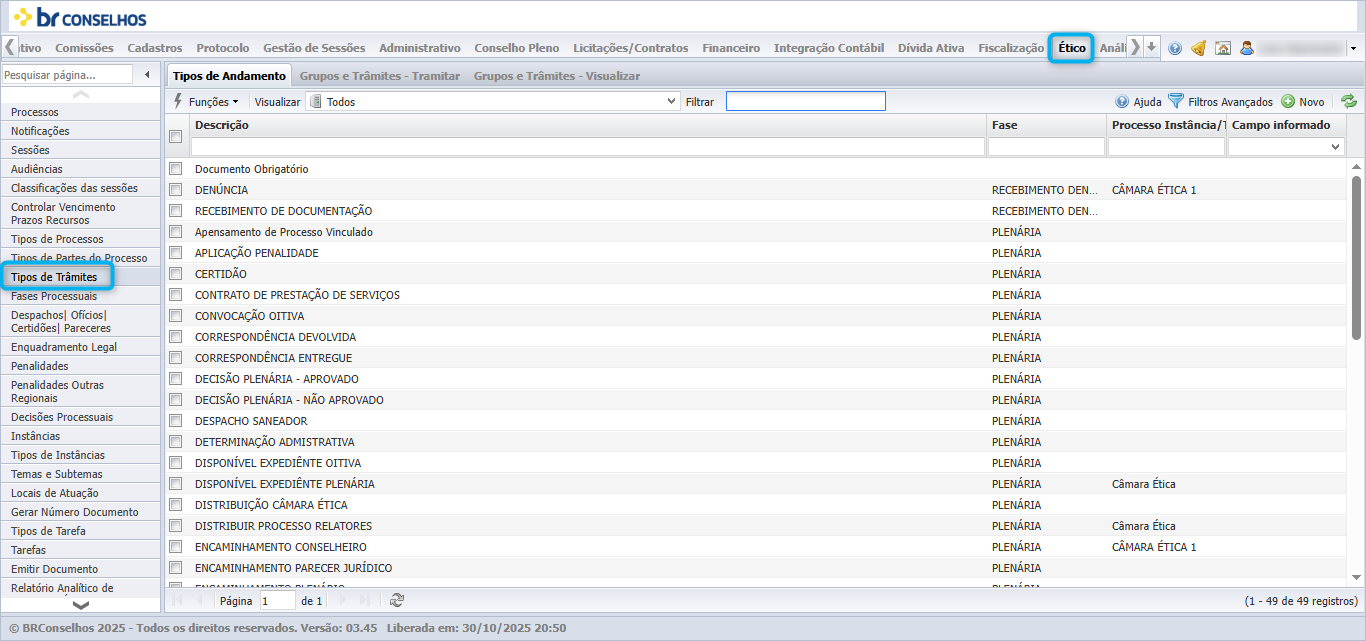Check the DENÚNCIA row checkbox
This screenshot has height=641, width=1366.
tap(175, 190)
